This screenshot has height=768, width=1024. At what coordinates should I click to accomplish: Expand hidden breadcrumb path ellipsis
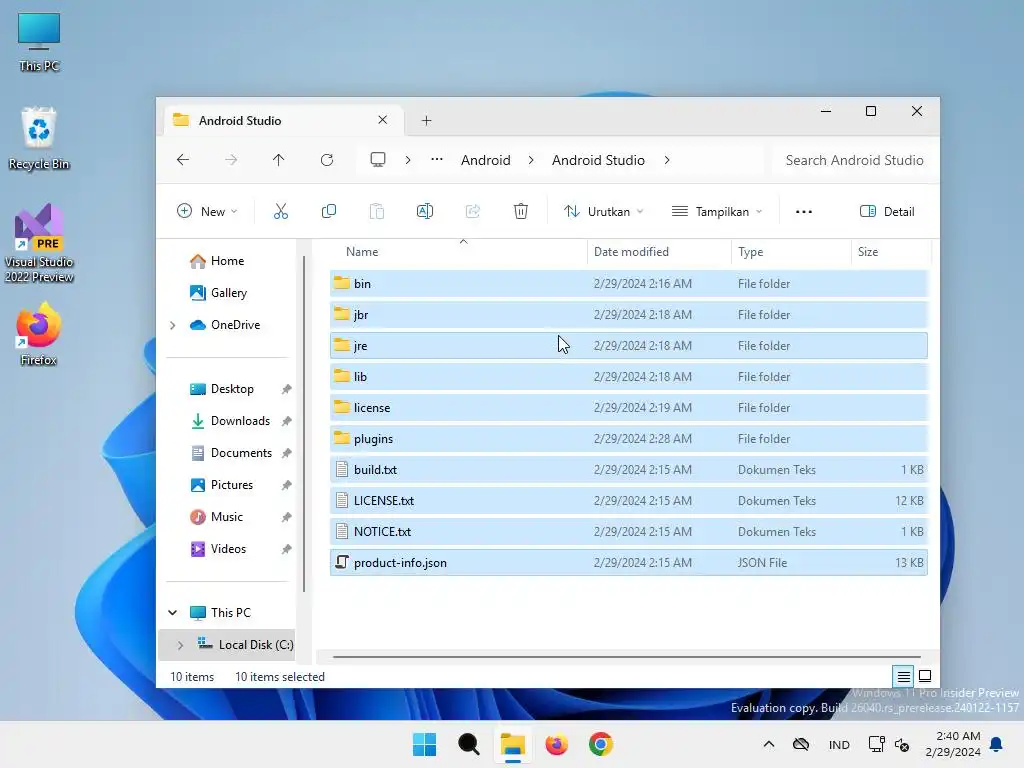point(437,160)
